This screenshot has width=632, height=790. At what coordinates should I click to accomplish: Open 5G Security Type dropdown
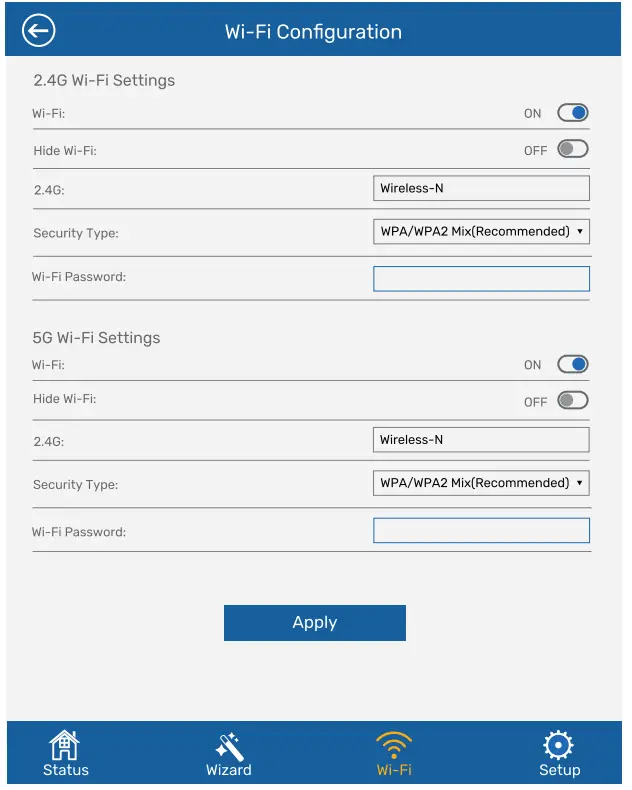pyautogui.click(x=480, y=483)
